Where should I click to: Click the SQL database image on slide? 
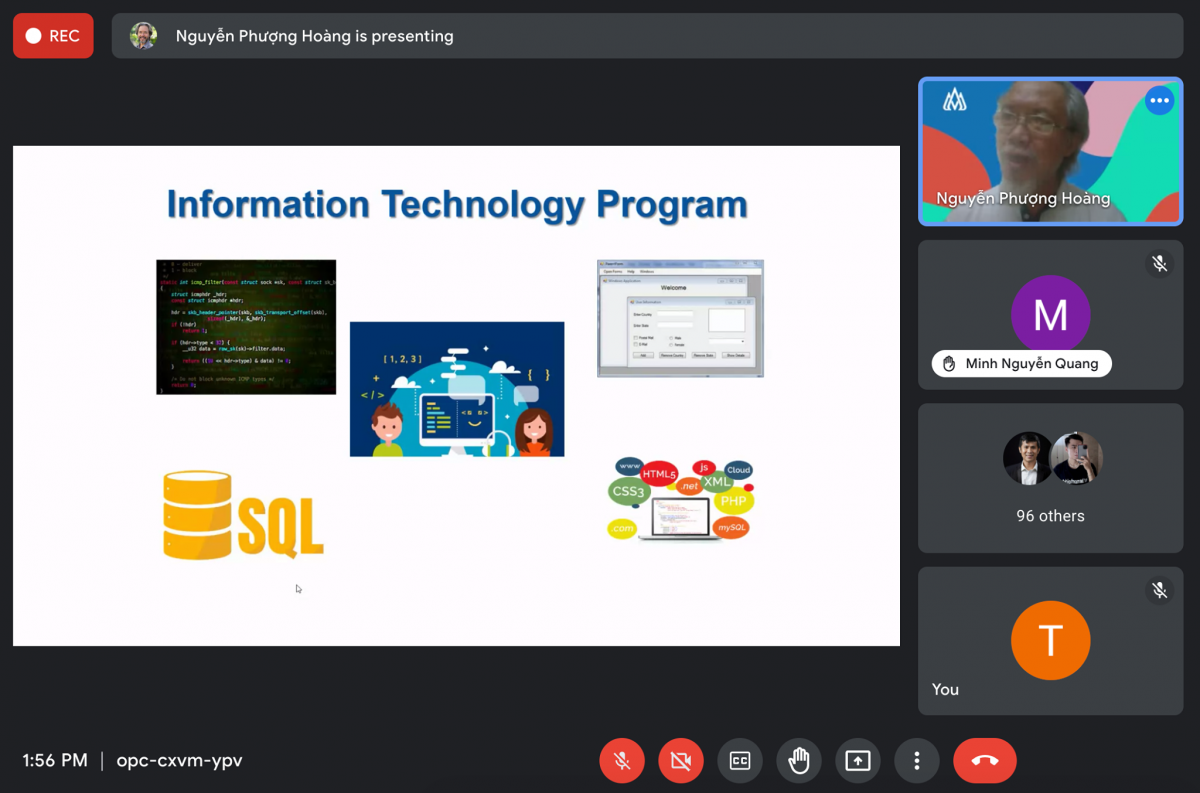point(243,516)
